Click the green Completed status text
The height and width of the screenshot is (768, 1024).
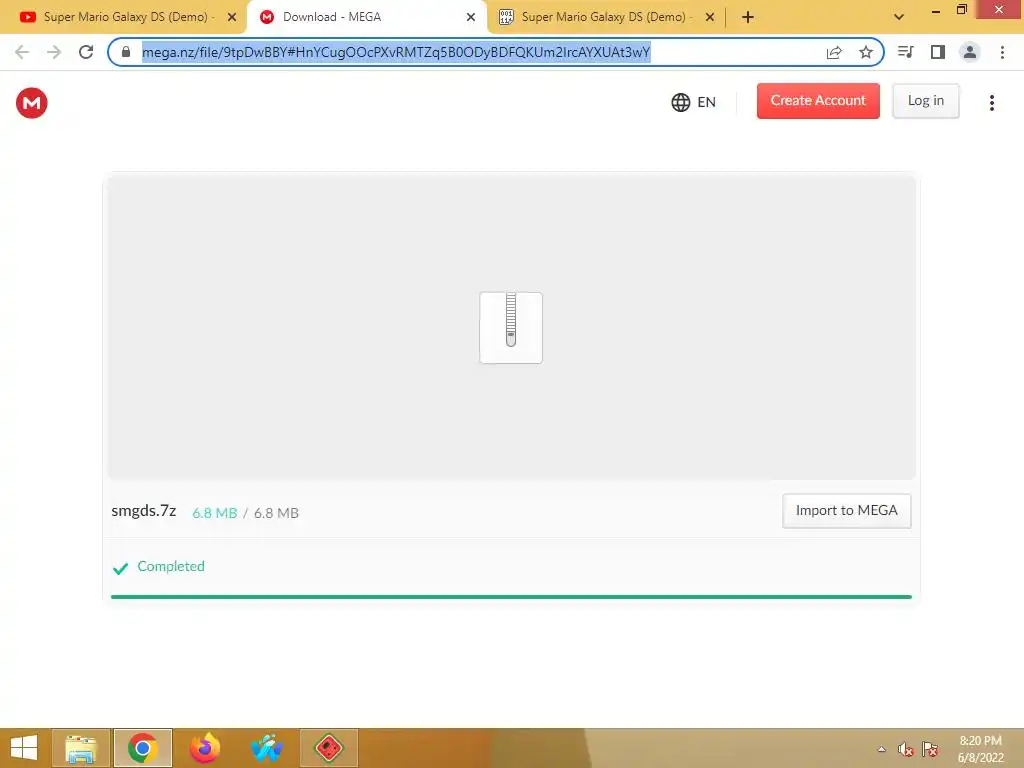(x=171, y=566)
